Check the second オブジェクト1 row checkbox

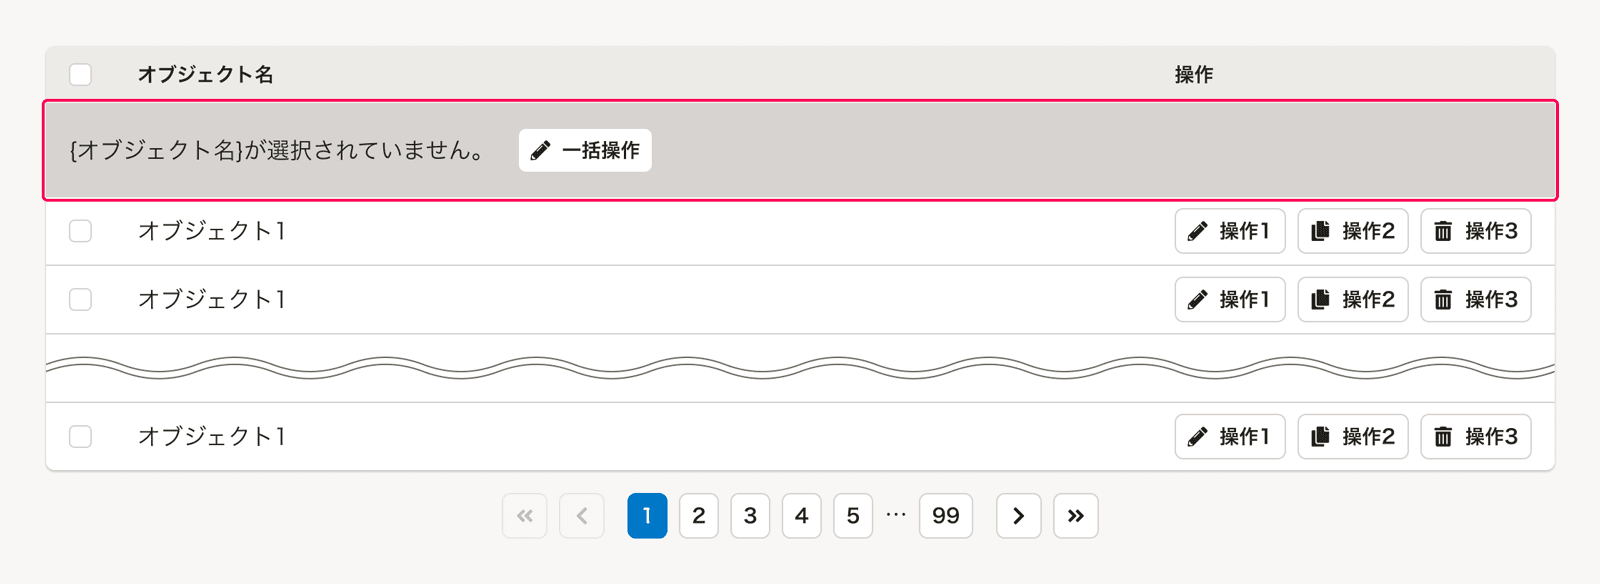(x=81, y=299)
